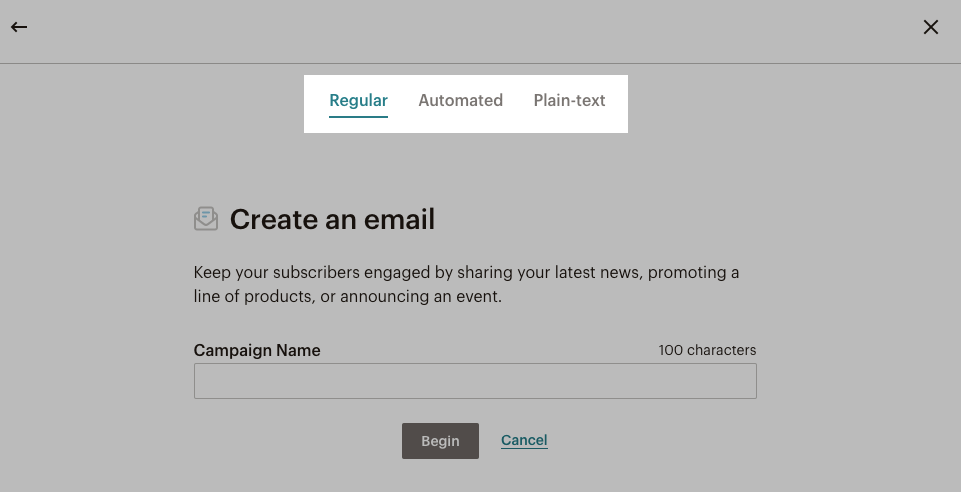Focus the Campaign Name input field
The width and height of the screenshot is (961, 492).
(x=475, y=381)
